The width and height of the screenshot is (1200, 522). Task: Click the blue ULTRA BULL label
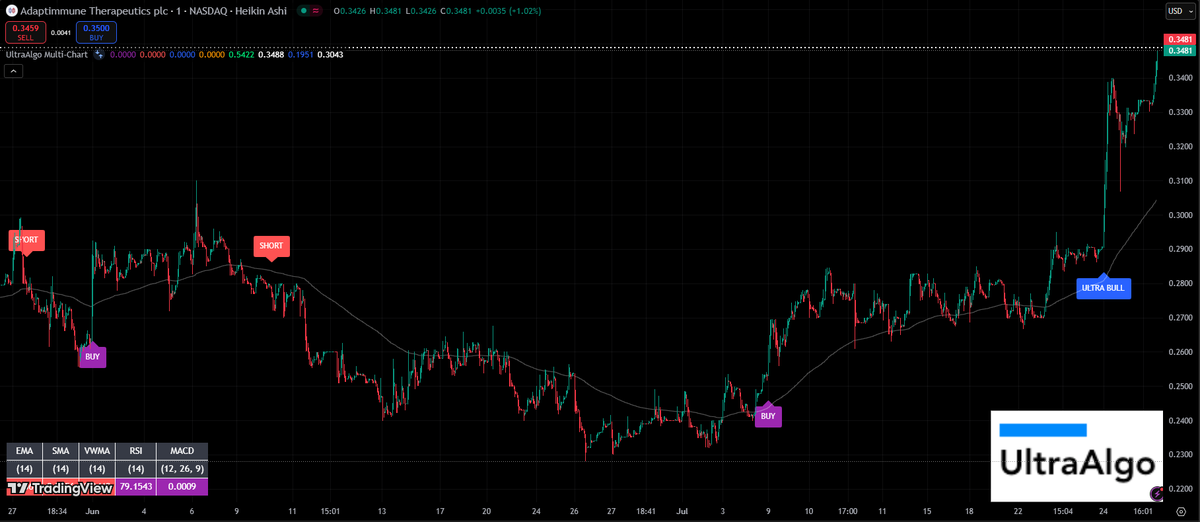(1103, 288)
